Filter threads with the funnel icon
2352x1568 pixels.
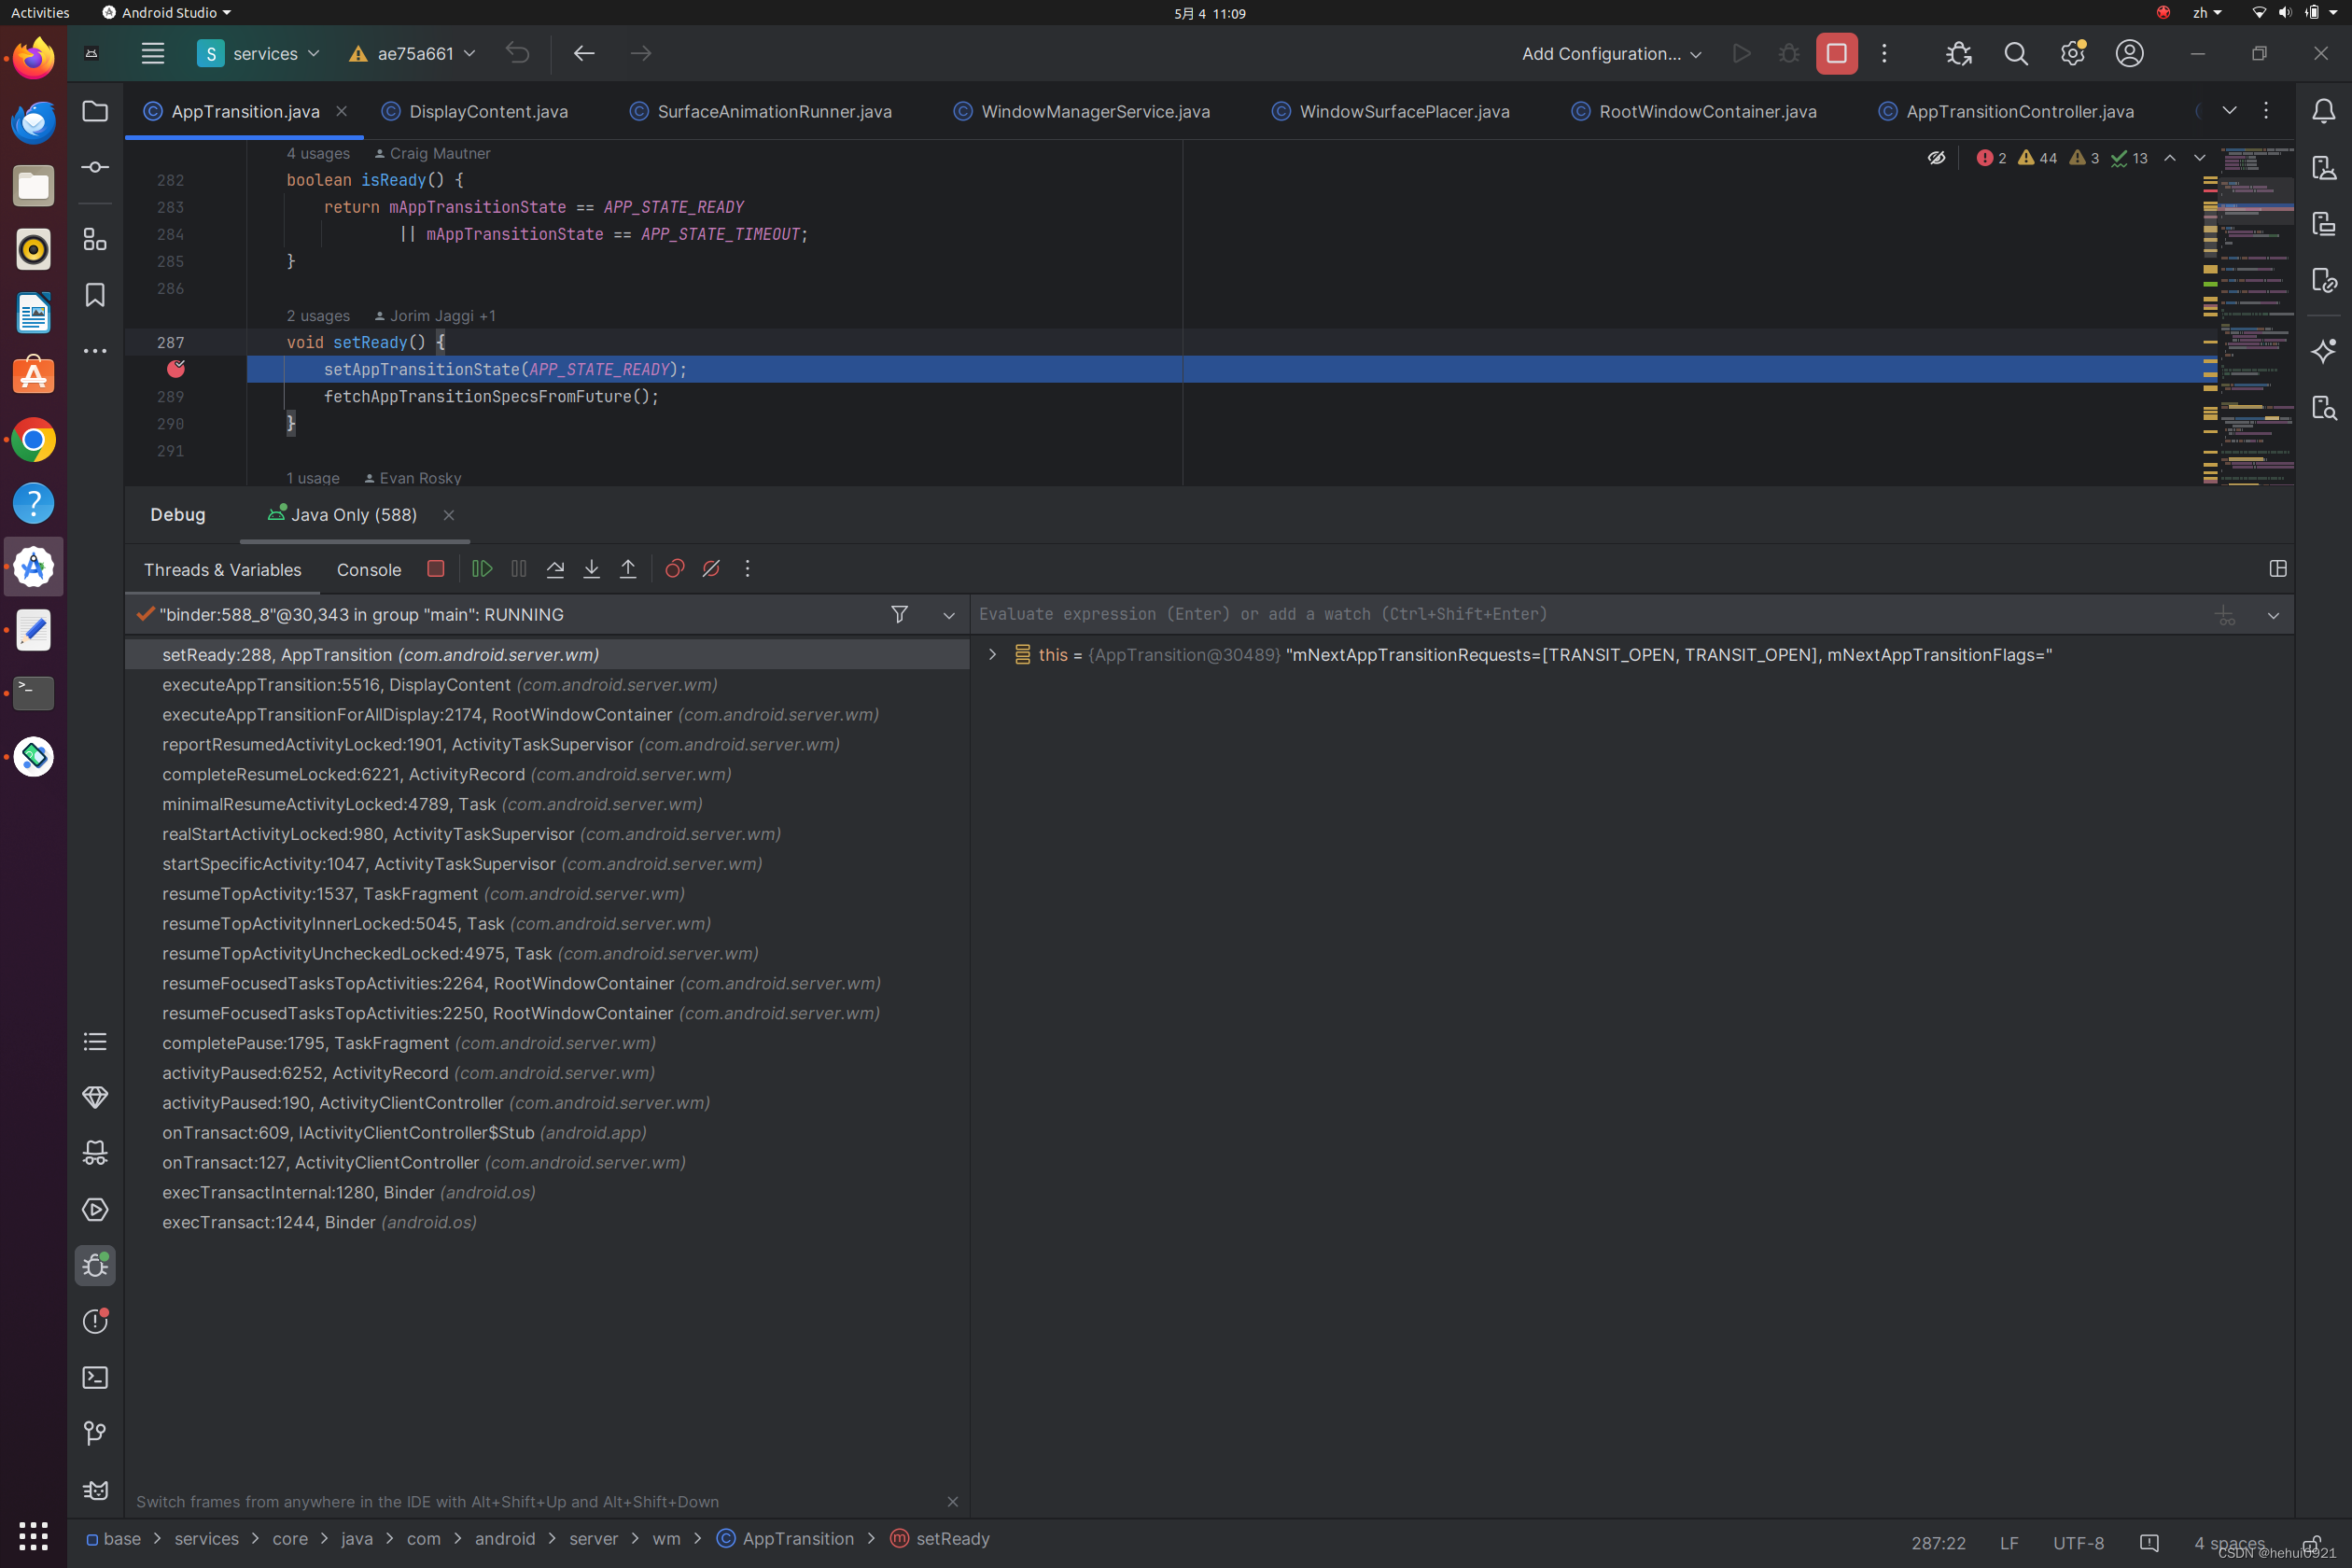tap(899, 614)
